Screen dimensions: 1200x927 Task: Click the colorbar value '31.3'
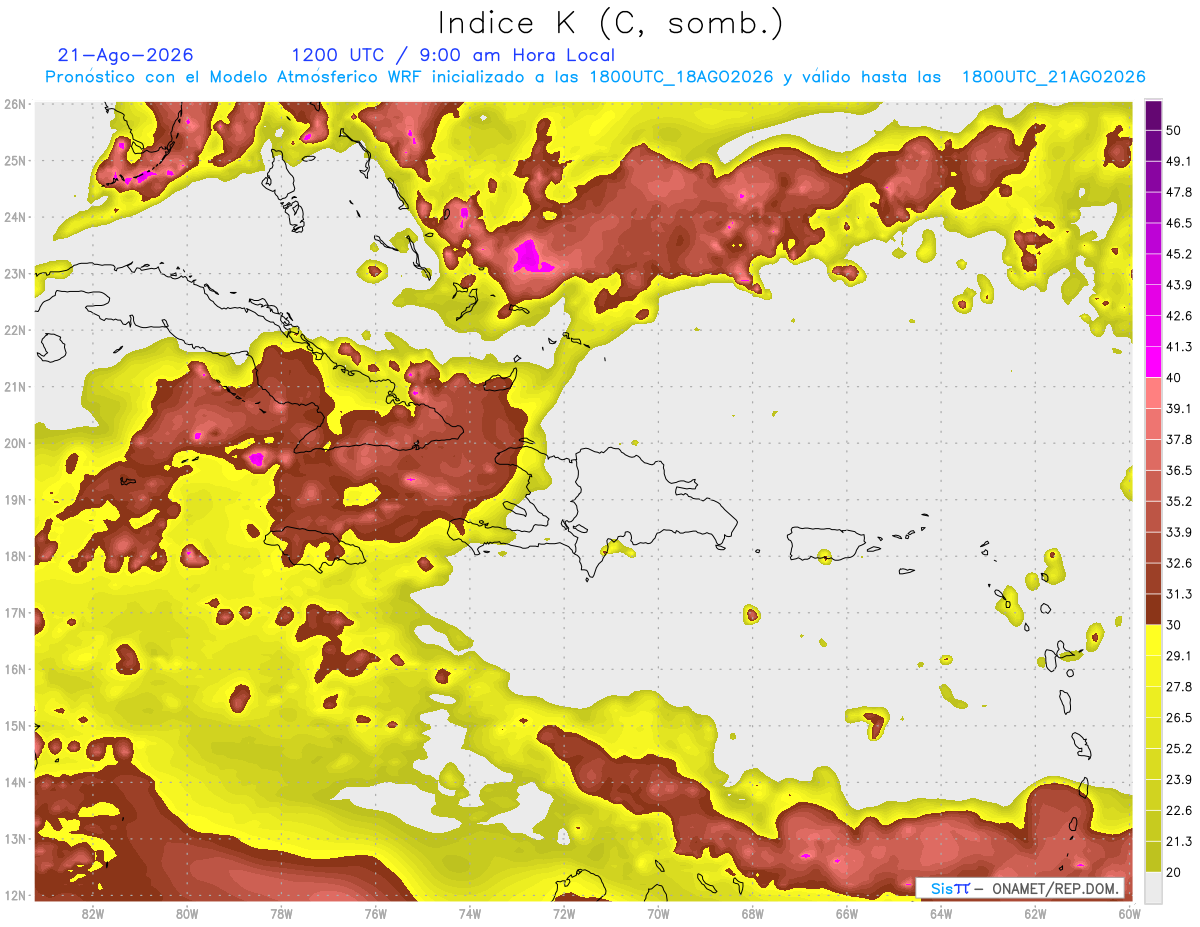(1179, 594)
